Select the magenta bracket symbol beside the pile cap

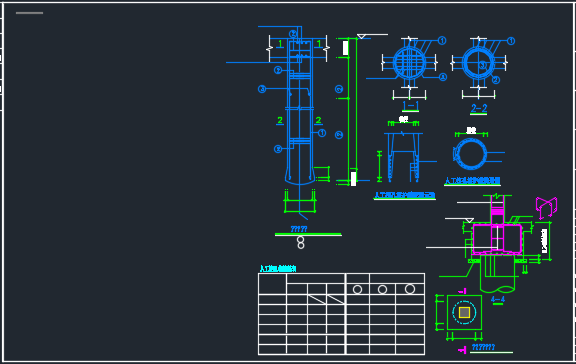coord(546,207)
